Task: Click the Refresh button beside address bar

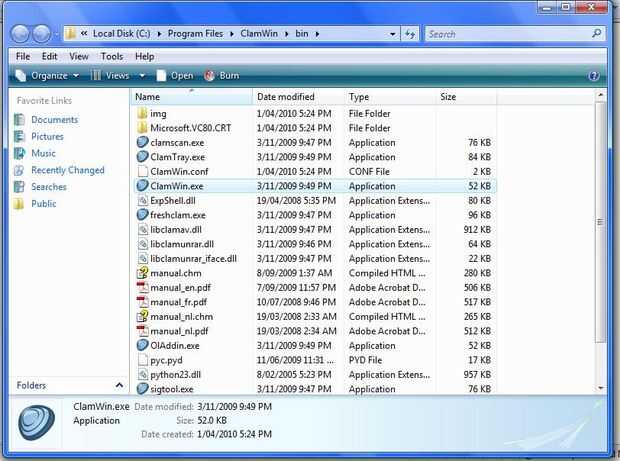Action: click(x=410, y=34)
